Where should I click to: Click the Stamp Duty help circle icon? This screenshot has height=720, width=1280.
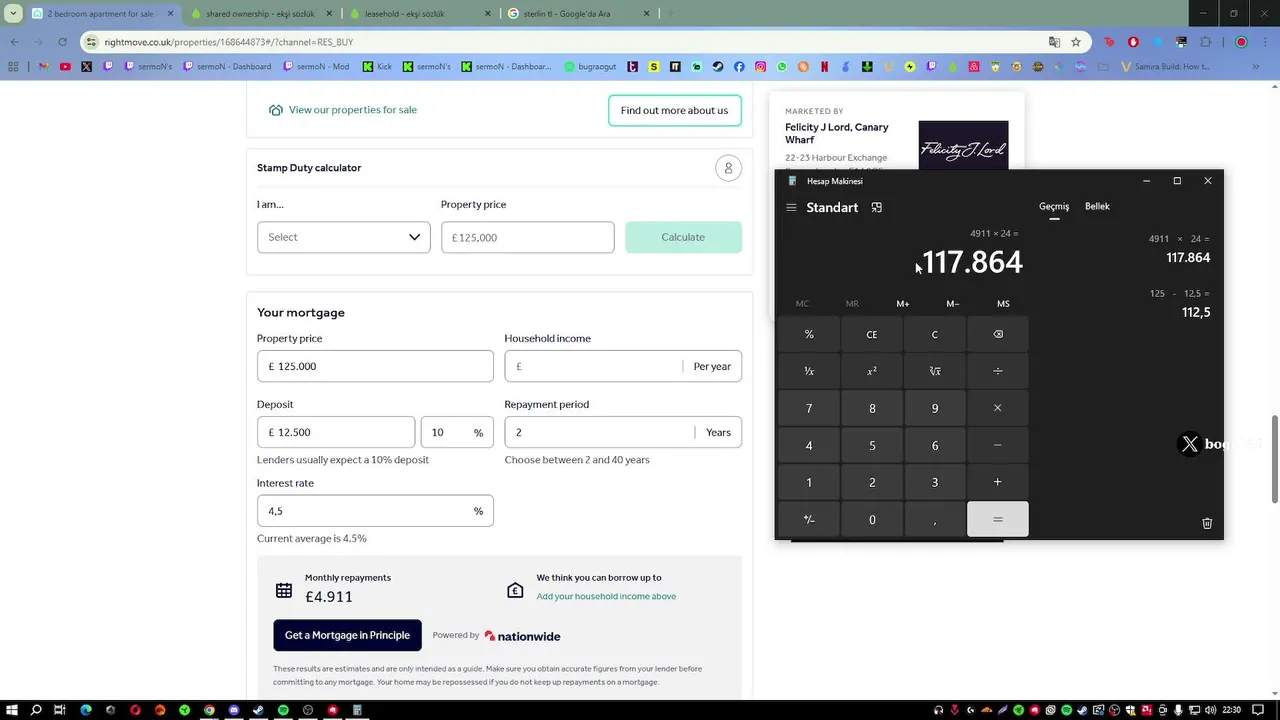tap(729, 168)
